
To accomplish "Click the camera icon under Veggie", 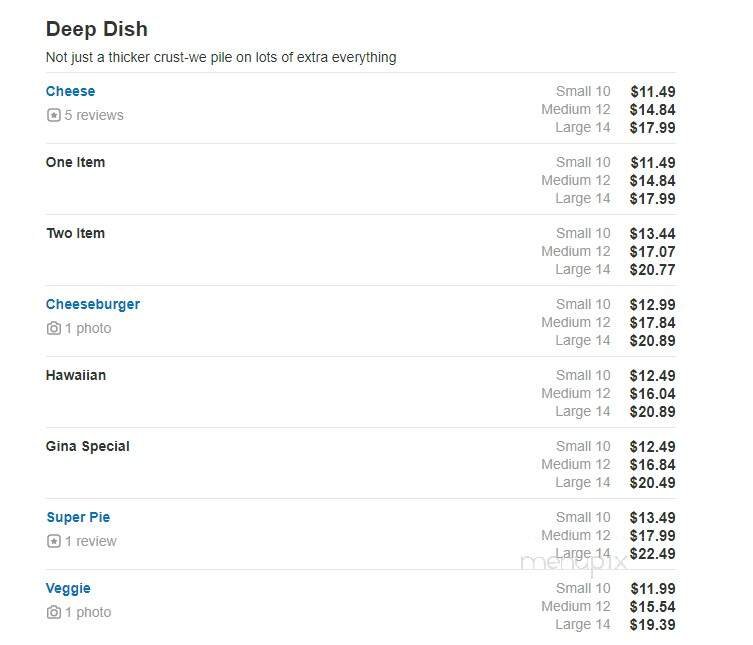I will point(54,612).
